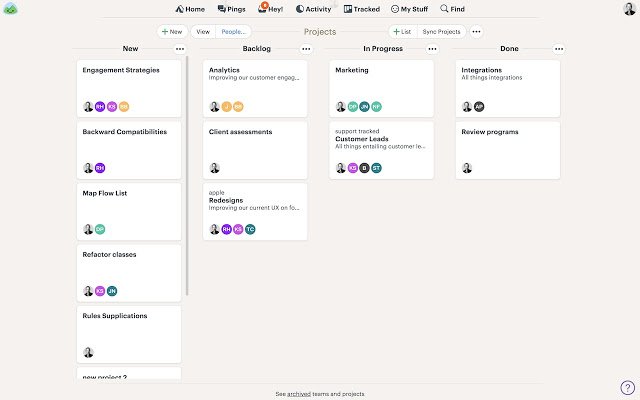Click the 'support tracked' label on Customer Leads

pyautogui.click(x=357, y=131)
